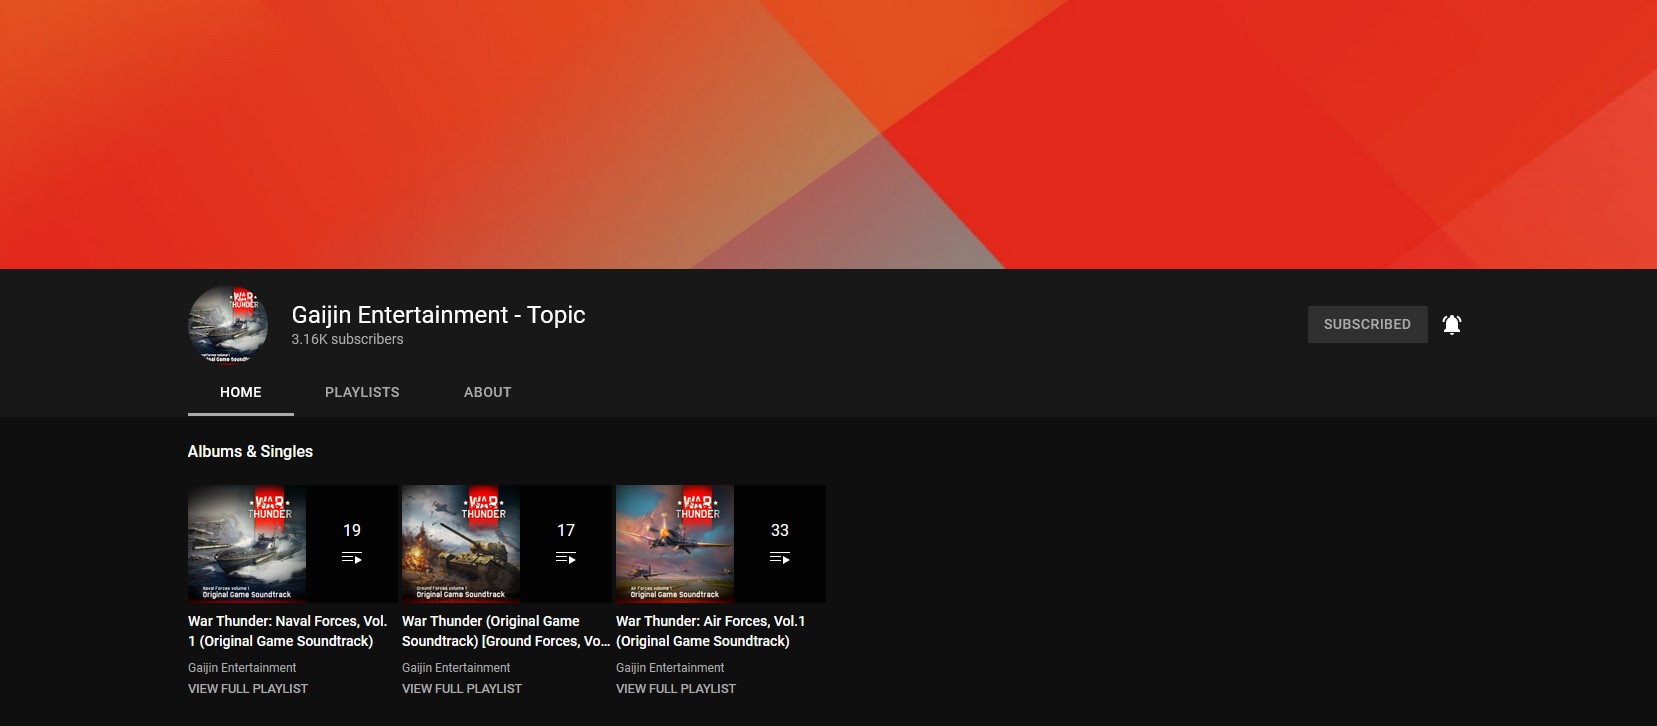
Task: Click the Albums & Singles section heading
Action: (250, 451)
